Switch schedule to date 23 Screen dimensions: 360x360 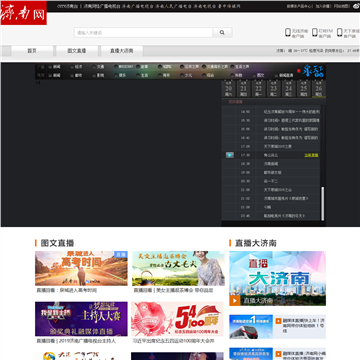[273, 89]
